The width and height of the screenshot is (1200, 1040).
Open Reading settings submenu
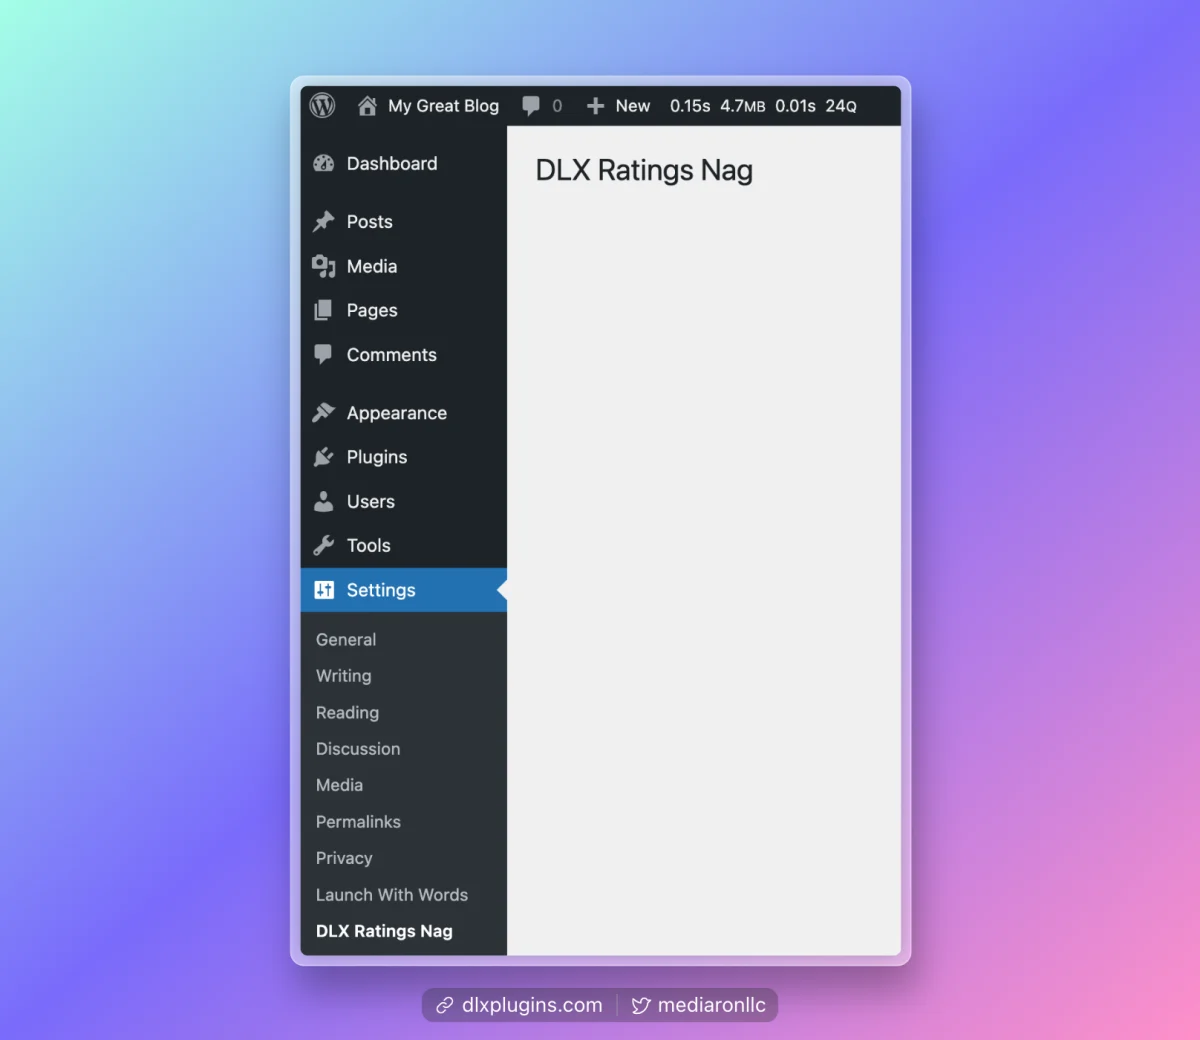click(x=347, y=713)
